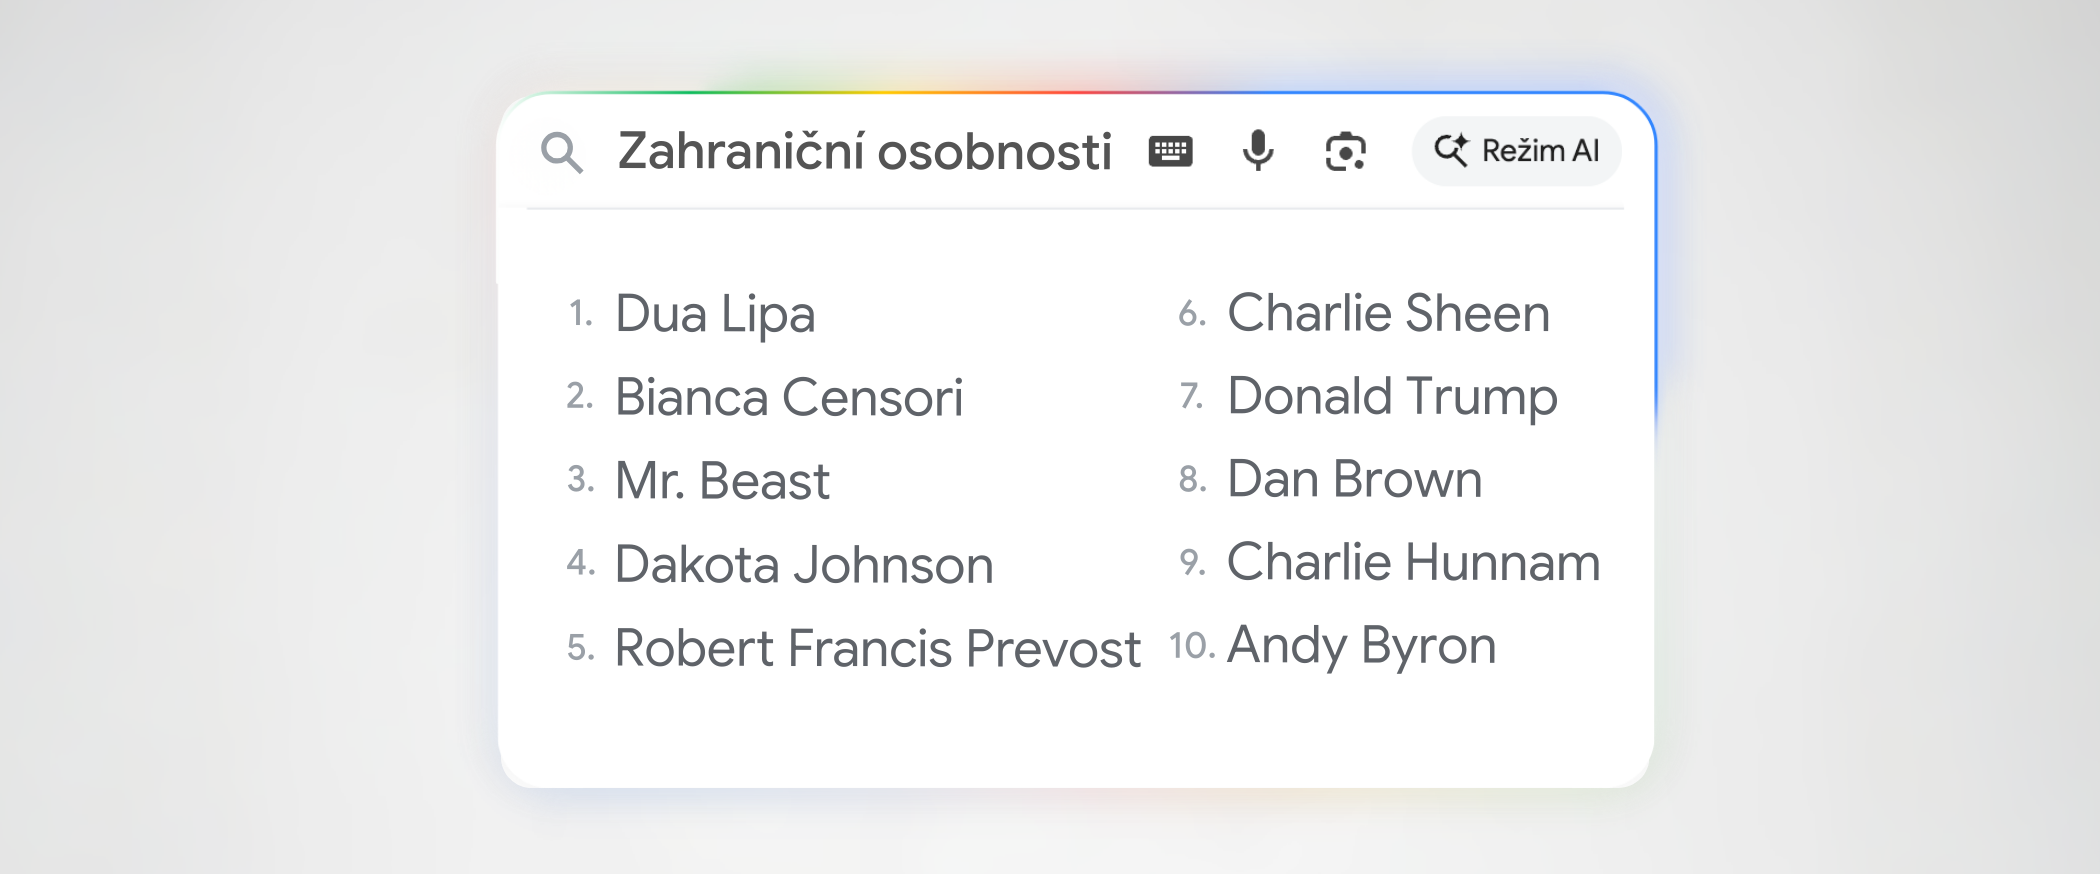Choose Charlie Hunnam in the ranking
Viewport: 2100px width, 874px height.
pos(1413,562)
